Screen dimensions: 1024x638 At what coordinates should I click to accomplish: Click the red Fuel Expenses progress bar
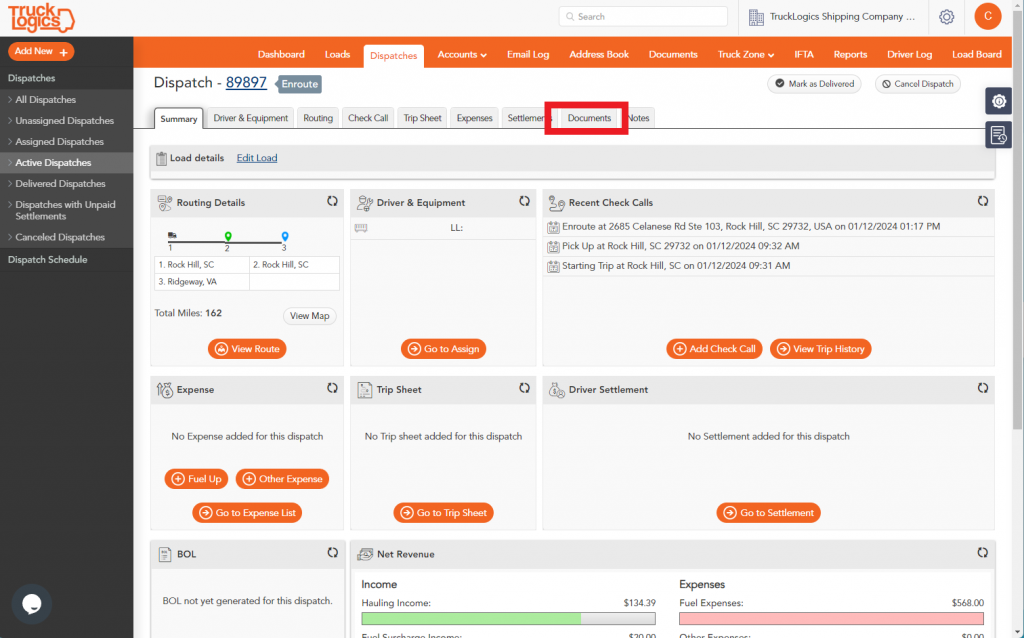point(831,618)
